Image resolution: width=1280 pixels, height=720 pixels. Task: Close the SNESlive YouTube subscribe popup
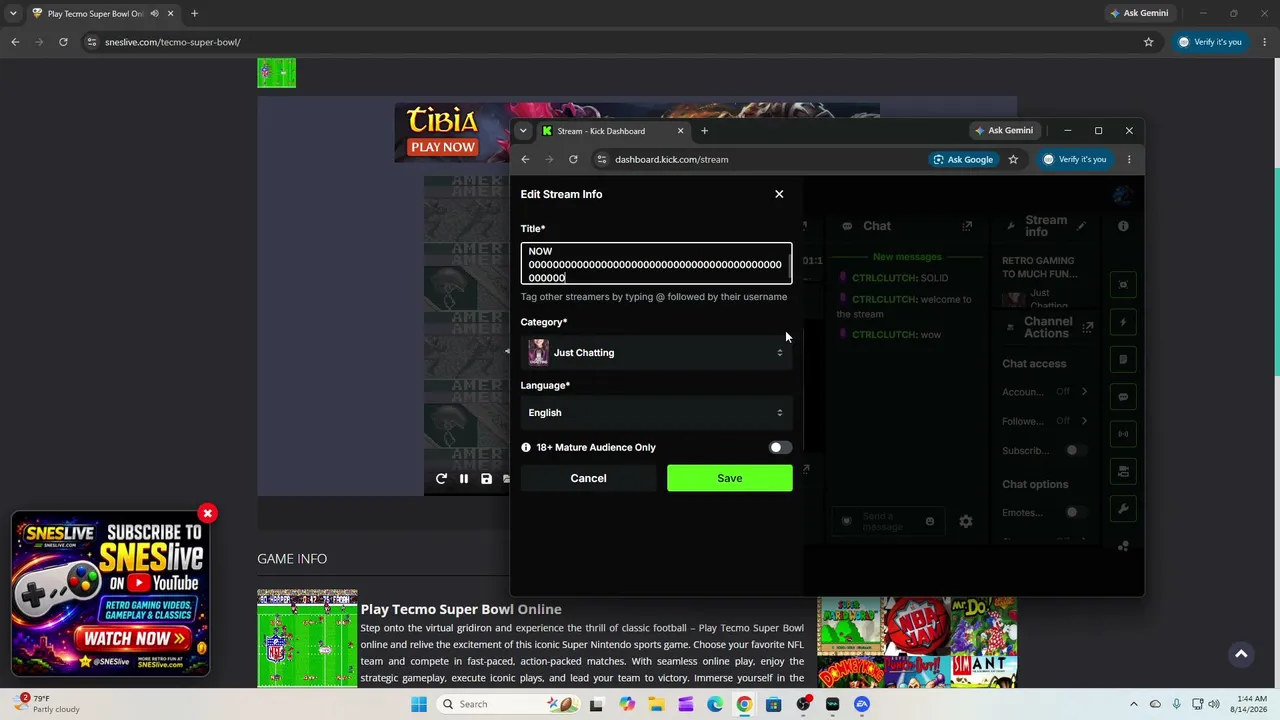point(207,514)
